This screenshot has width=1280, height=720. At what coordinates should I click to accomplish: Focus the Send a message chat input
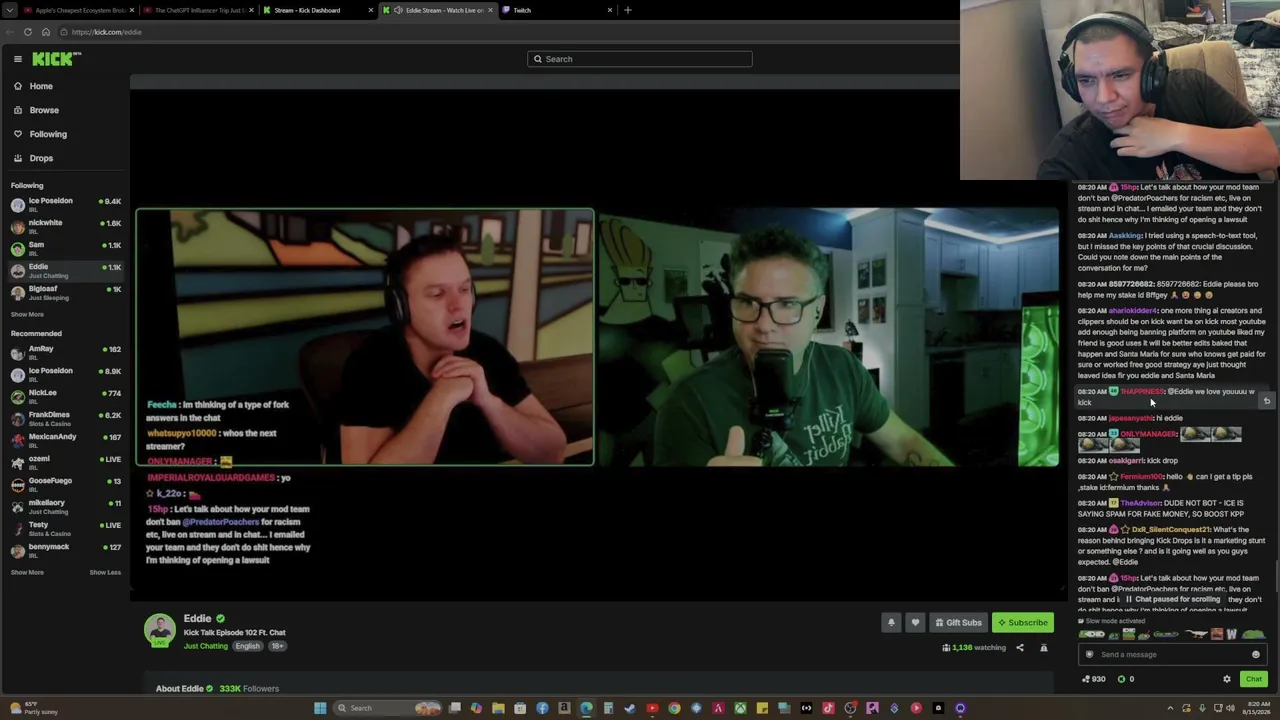point(1172,654)
